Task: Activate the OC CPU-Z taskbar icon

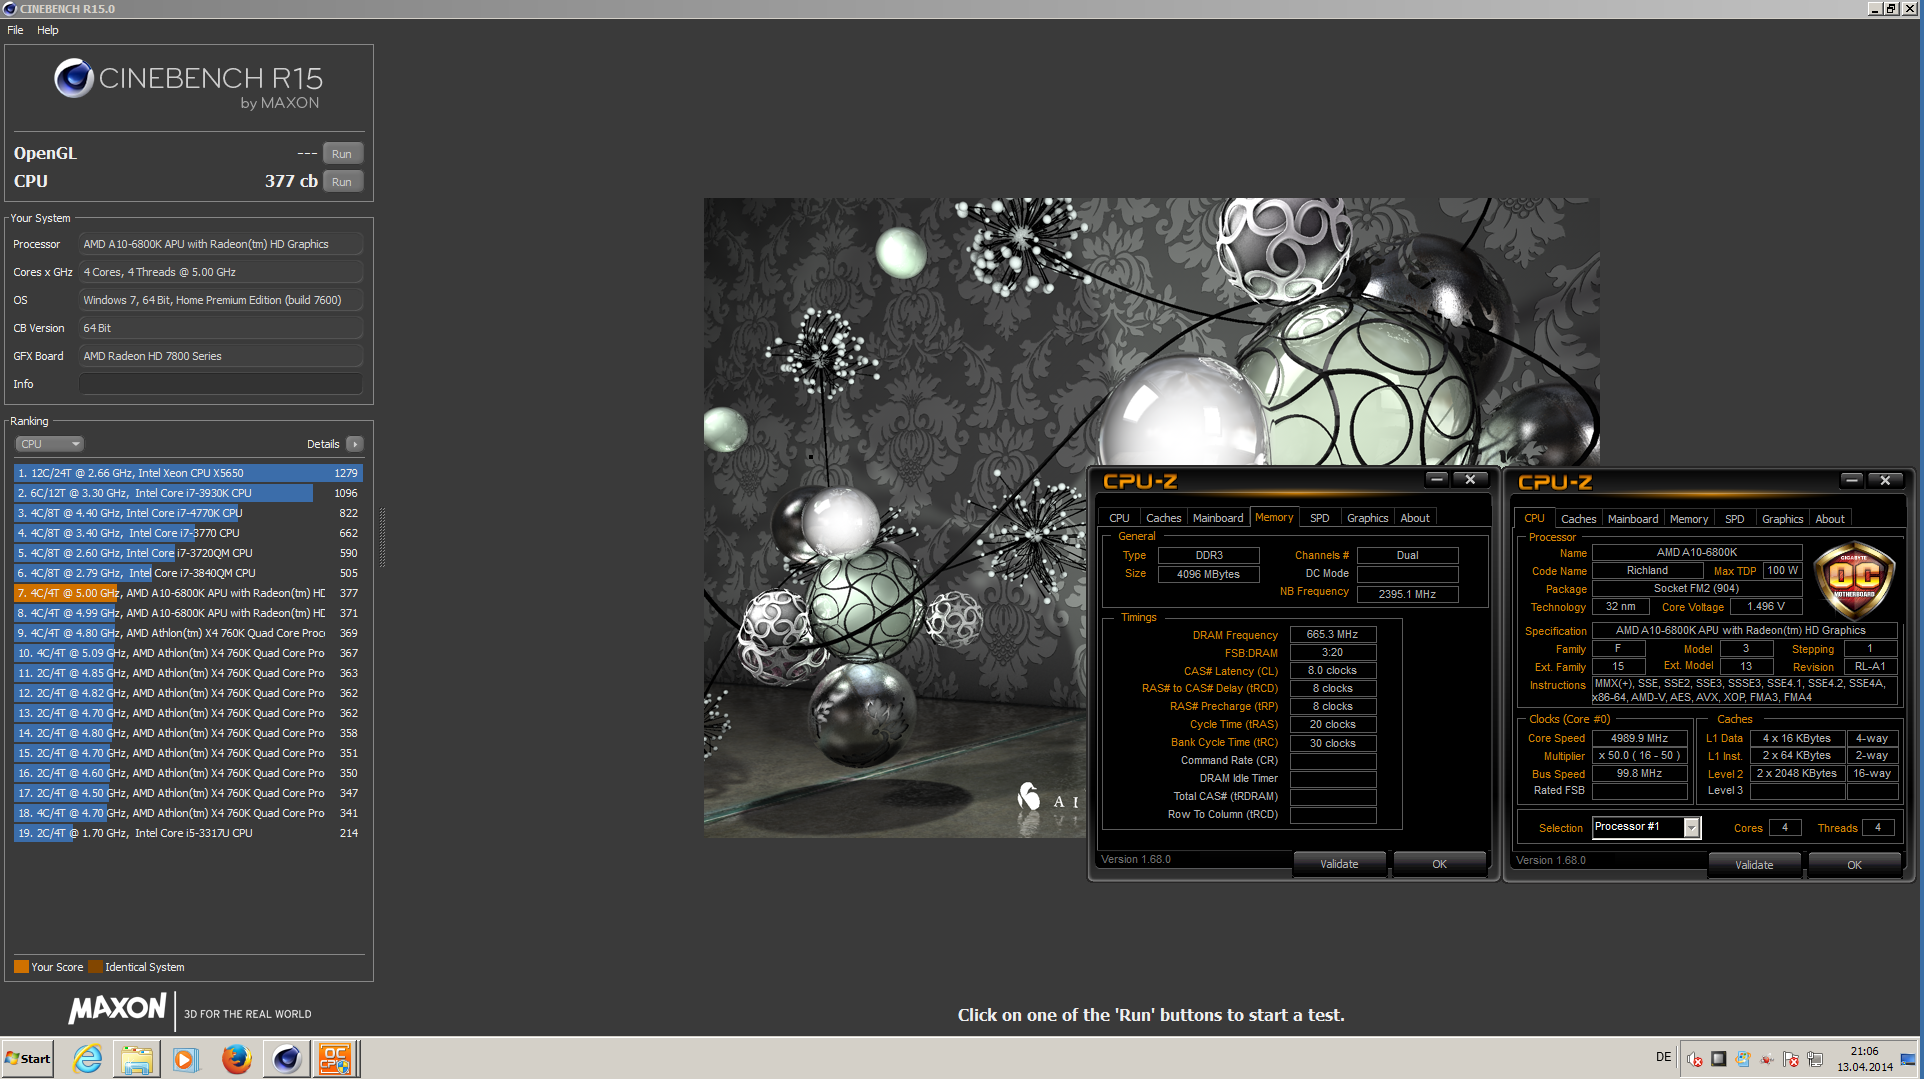Action: coord(335,1058)
